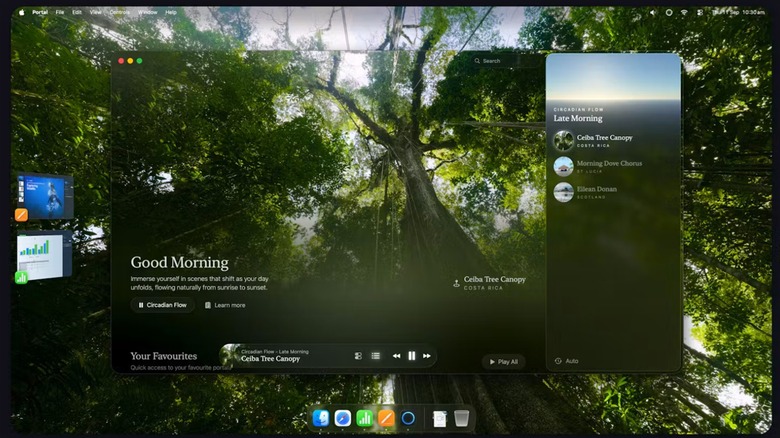The image size is (780, 438).
Task: Click the Search field in Portal window
Action: point(507,61)
